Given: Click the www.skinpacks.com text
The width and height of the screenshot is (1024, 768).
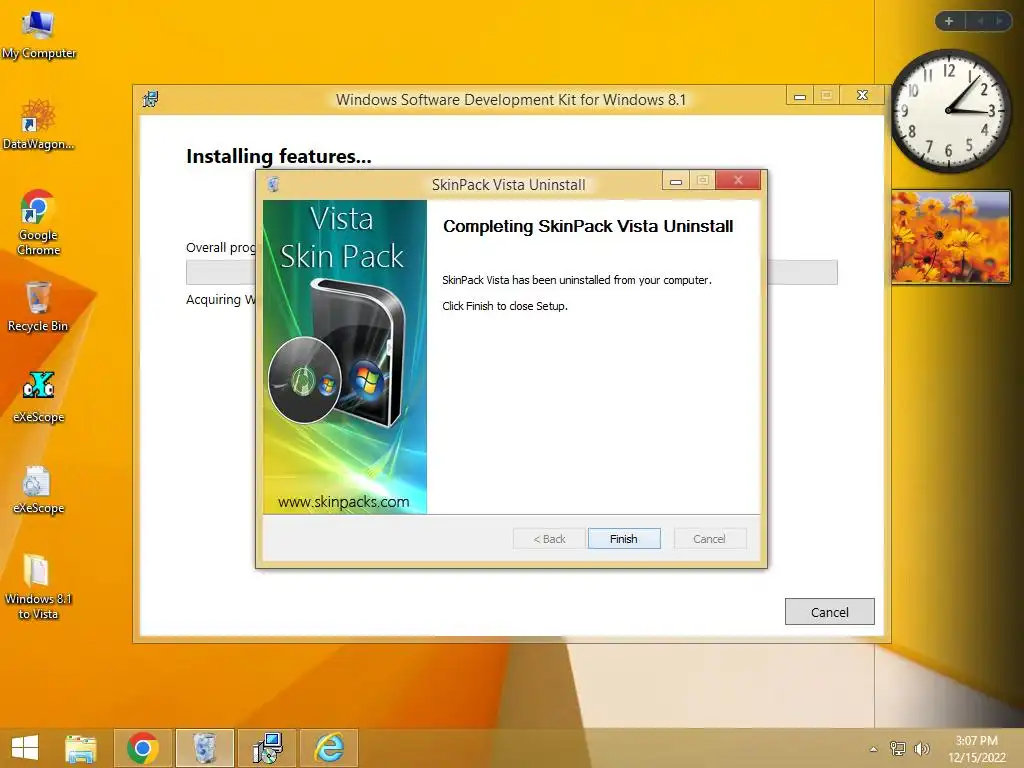Looking at the screenshot, I should pyautogui.click(x=344, y=502).
